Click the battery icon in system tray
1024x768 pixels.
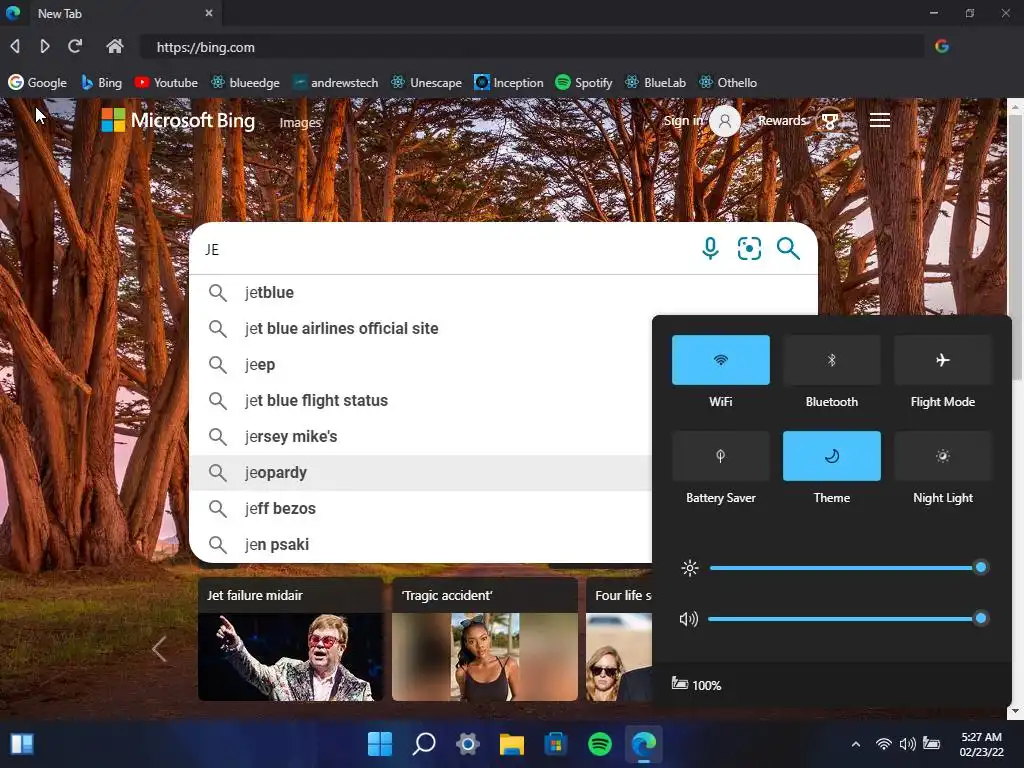click(x=931, y=744)
